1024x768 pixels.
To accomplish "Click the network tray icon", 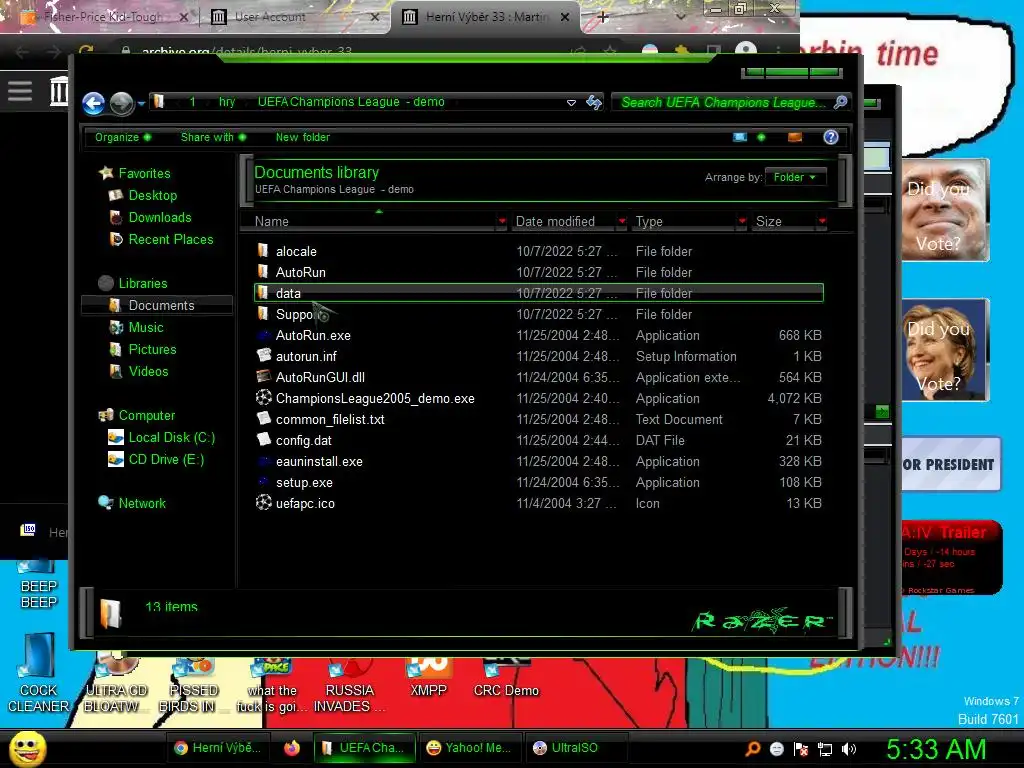I will pos(825,749).
